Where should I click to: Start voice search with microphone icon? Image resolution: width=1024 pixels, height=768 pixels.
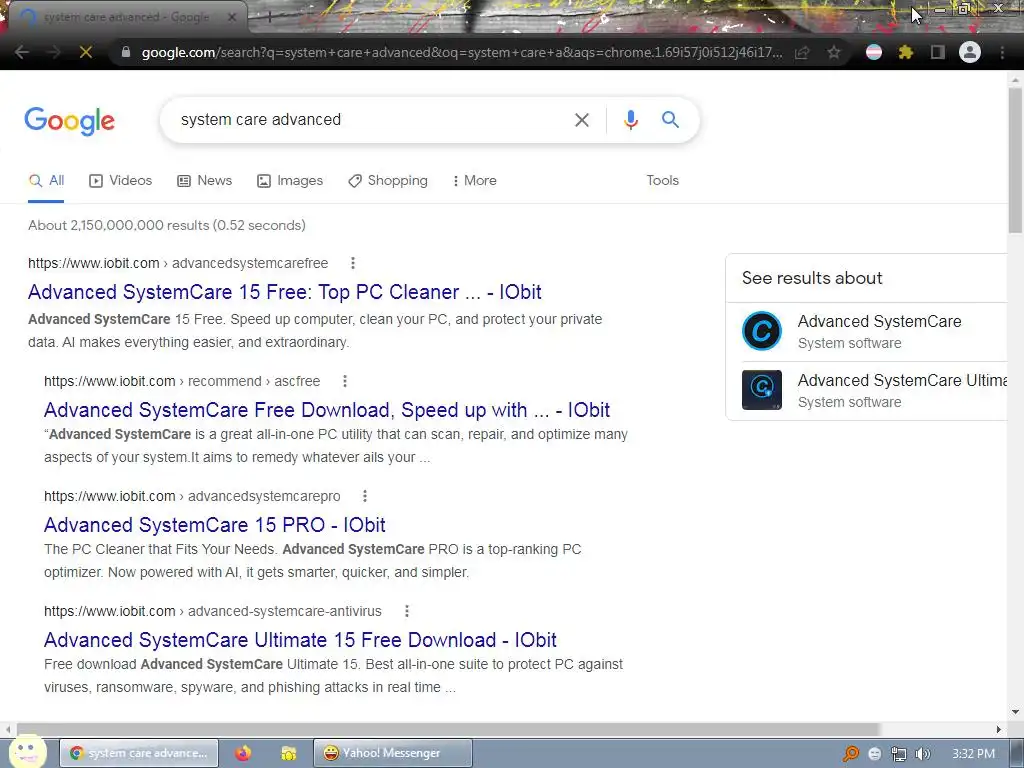pos(630,120)
